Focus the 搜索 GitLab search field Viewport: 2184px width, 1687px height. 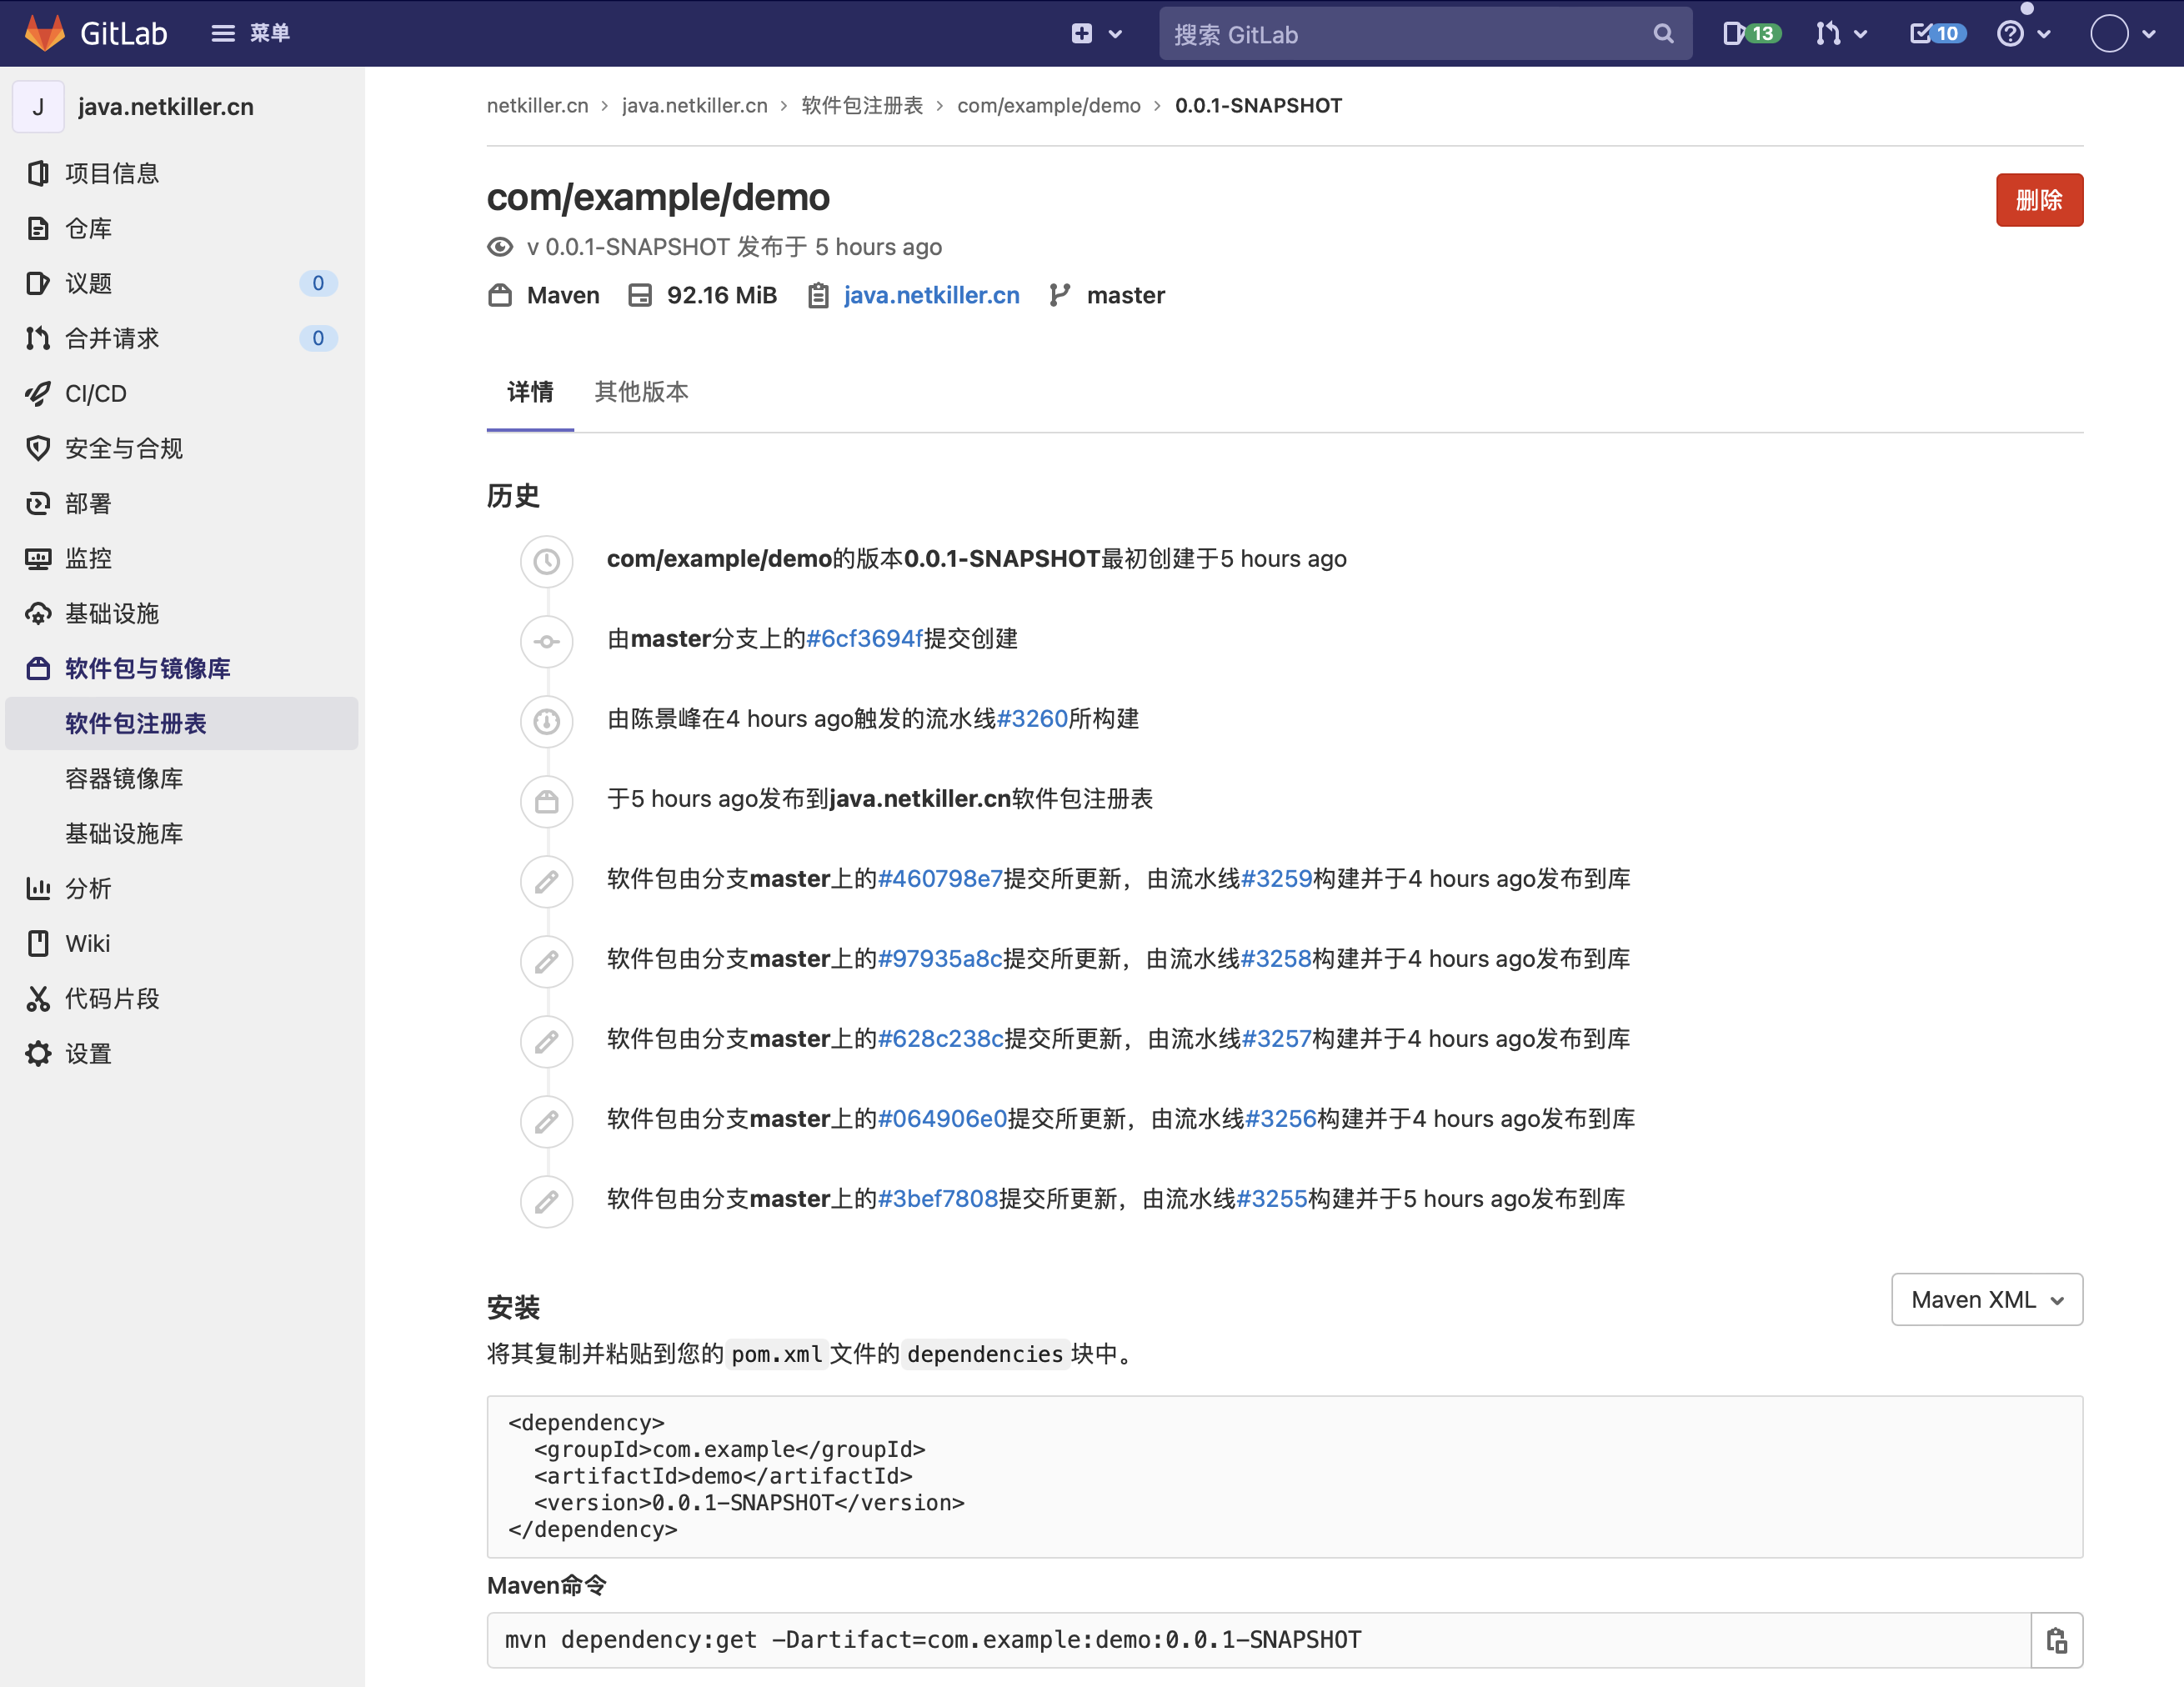tap(1400, 34)
